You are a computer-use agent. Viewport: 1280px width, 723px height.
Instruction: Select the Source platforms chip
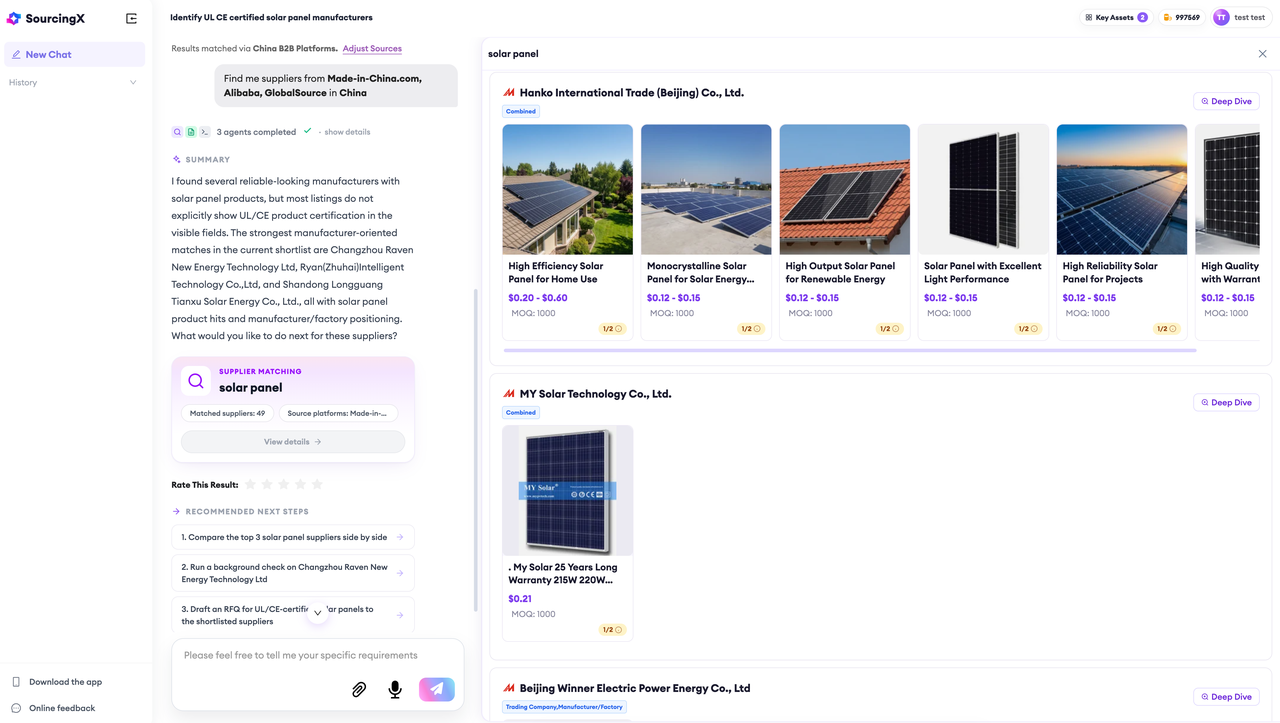[x=338, y=413]
